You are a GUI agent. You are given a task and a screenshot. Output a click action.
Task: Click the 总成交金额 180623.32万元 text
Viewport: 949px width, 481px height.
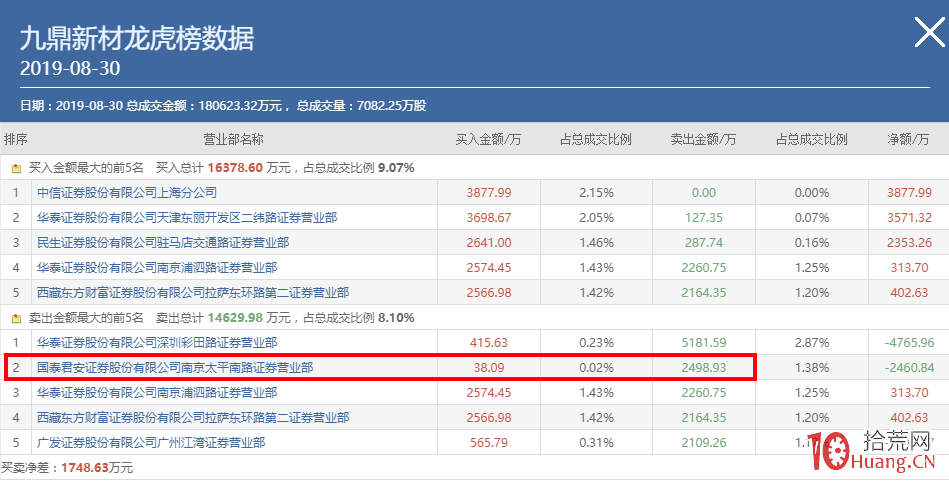[204, 106]
